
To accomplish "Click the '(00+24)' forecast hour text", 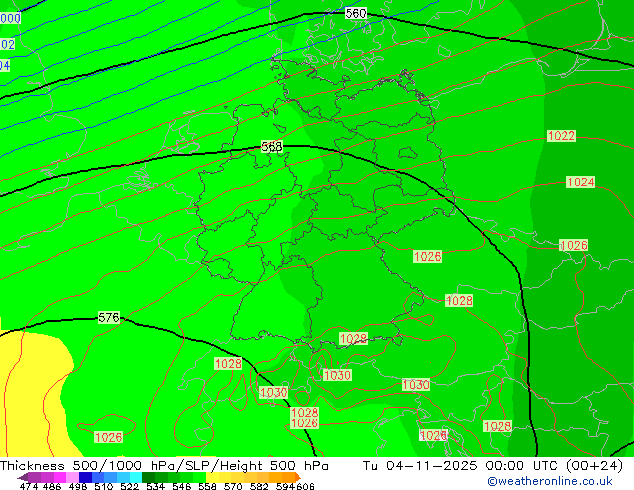I will (x=594, y=466).
